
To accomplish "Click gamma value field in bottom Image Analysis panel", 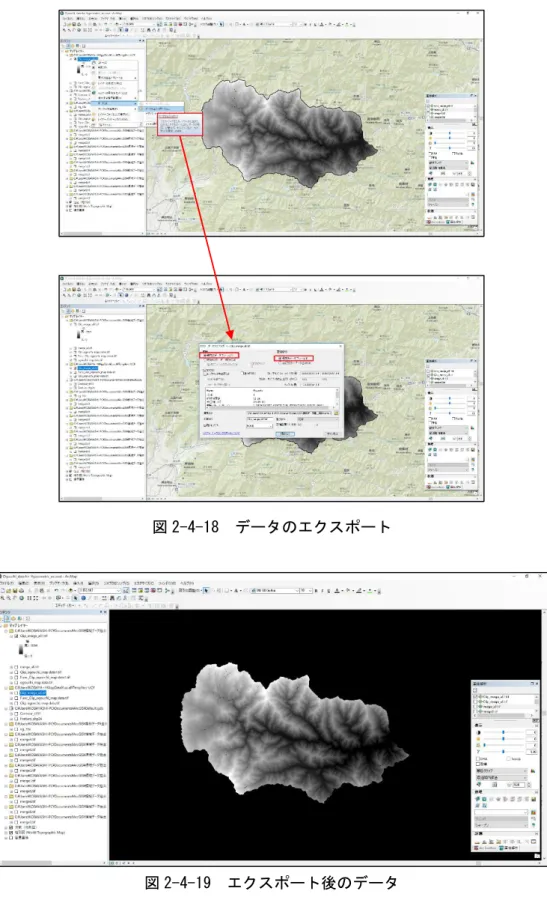I will click(532, 752).
